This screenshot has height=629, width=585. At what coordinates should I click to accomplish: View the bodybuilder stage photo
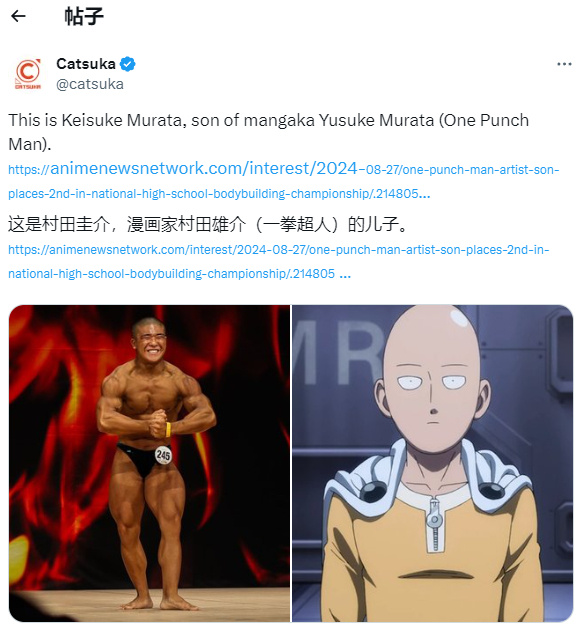[149, 463]
